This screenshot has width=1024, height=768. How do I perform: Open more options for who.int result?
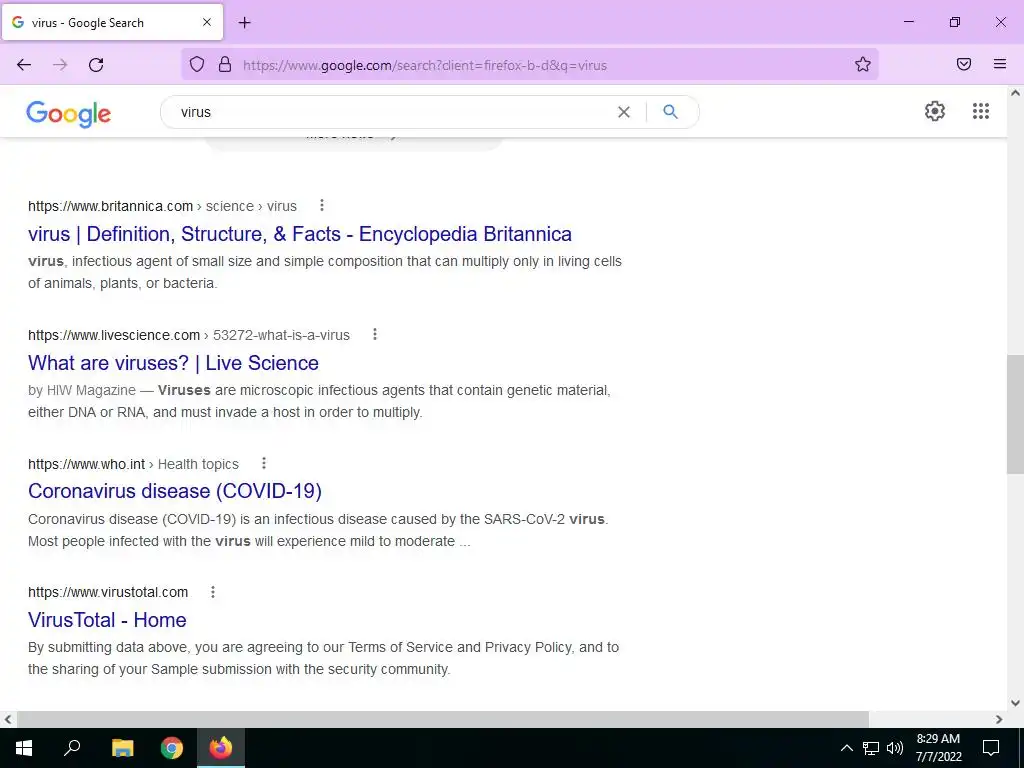[263, 463]
